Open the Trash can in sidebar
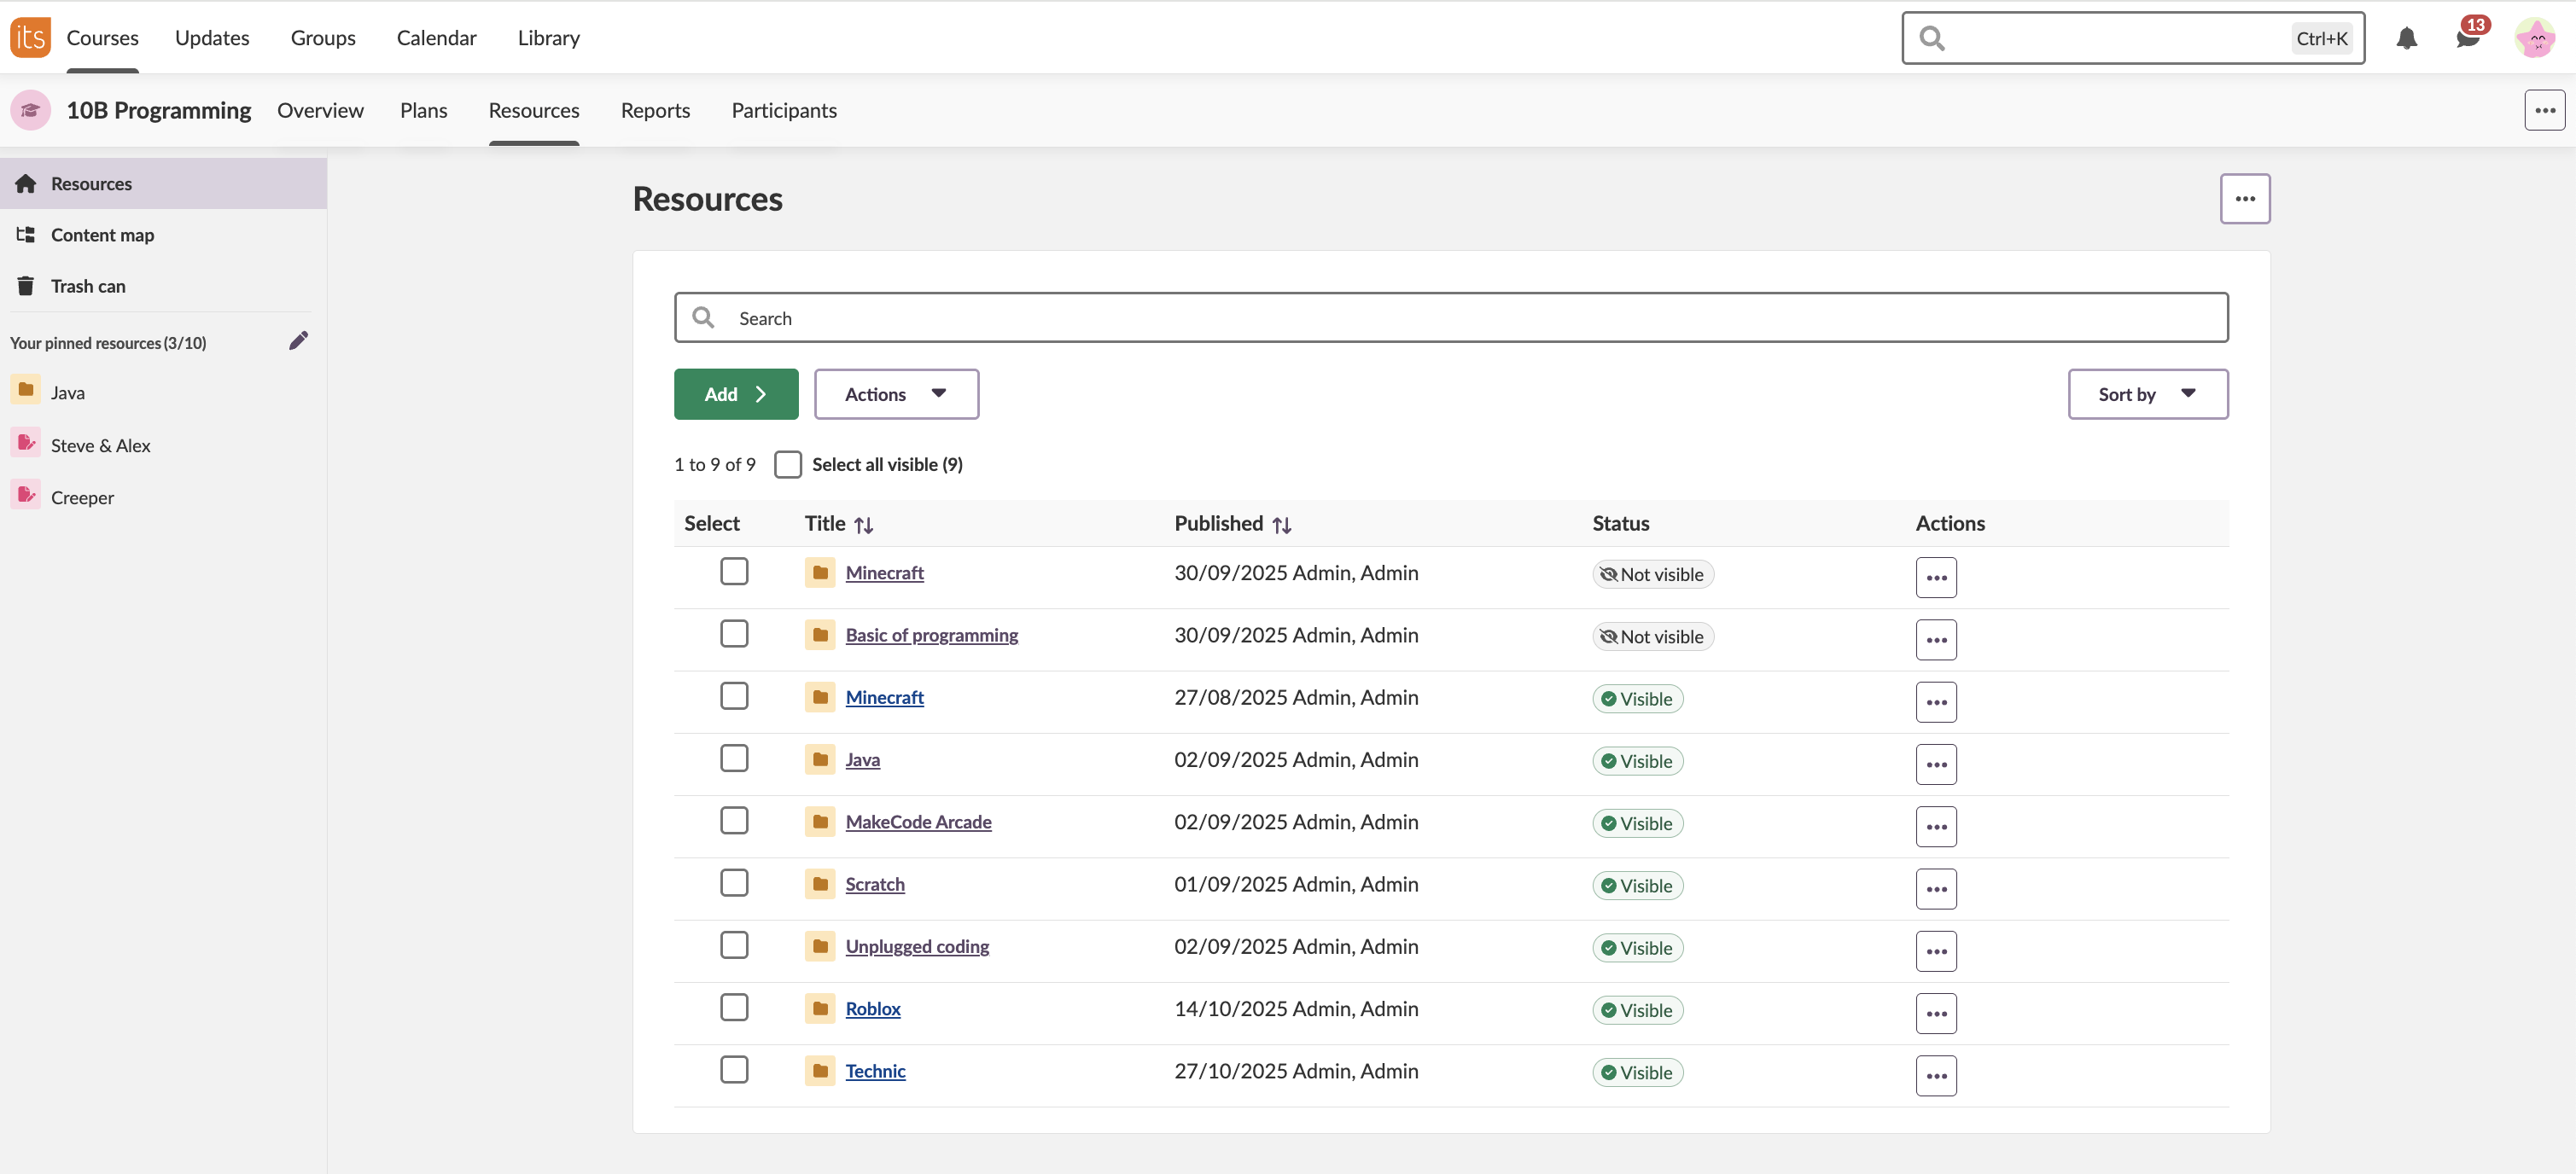The image size is (2576, 1174). point(88,286)
